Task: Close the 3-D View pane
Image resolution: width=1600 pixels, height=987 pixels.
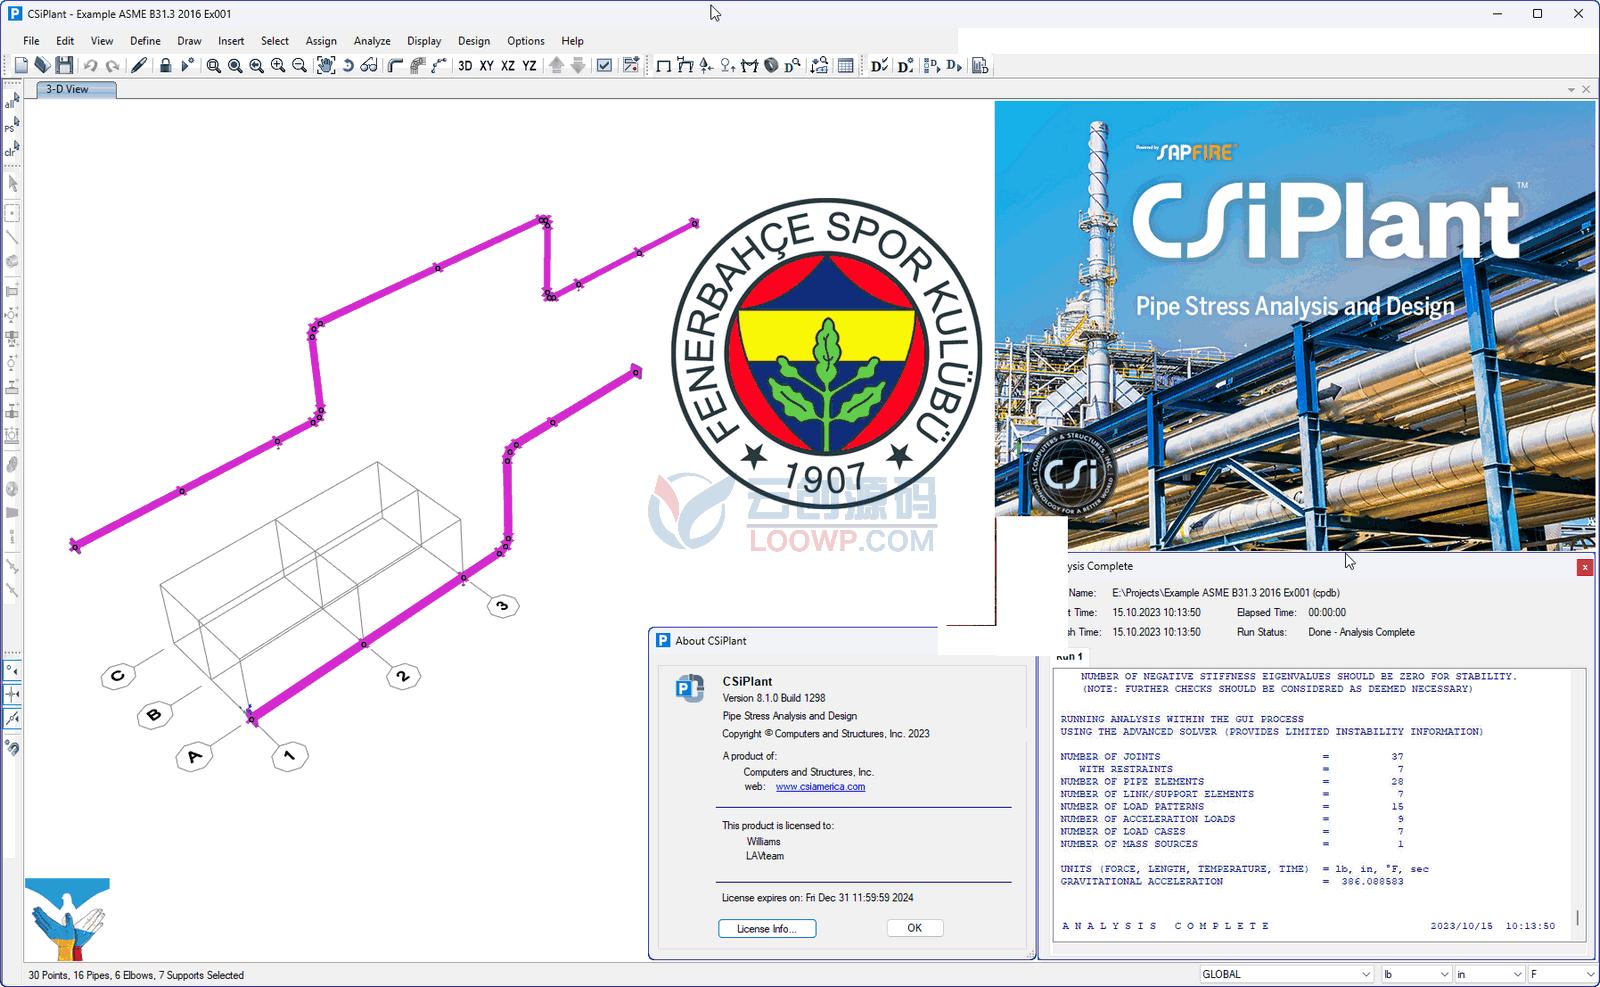Action: pyautogui.click(x=1586, y=90)
